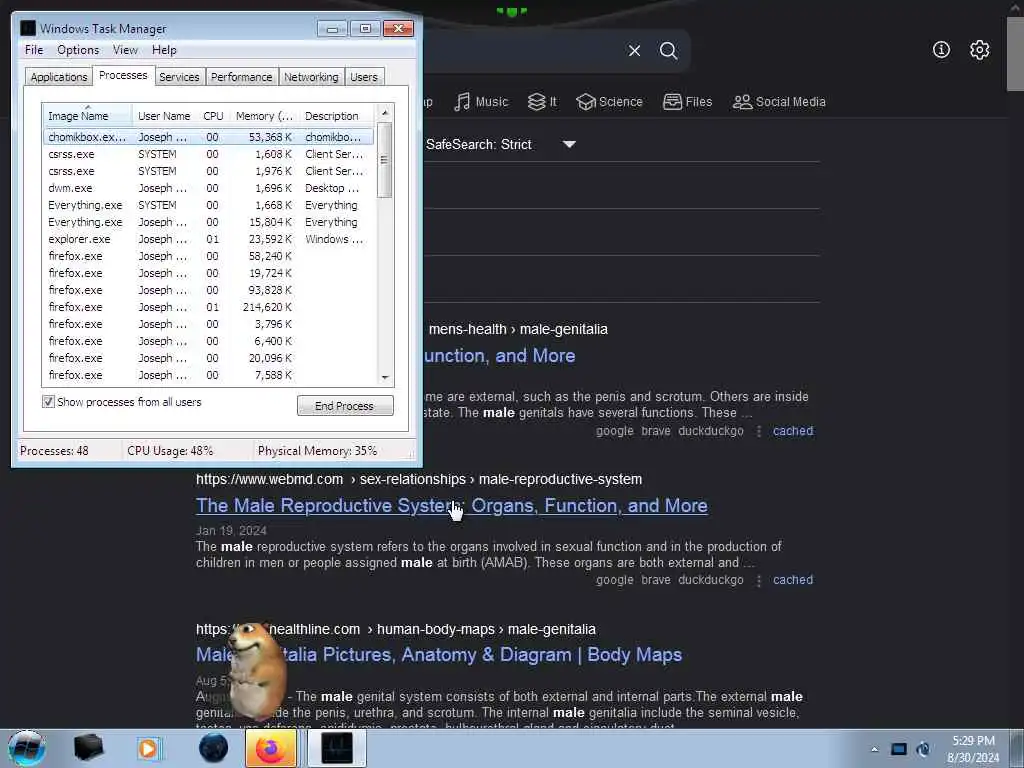1024x768 pixels.
Task: Click google source under webmd result
Action: click(x=615, y=580)
